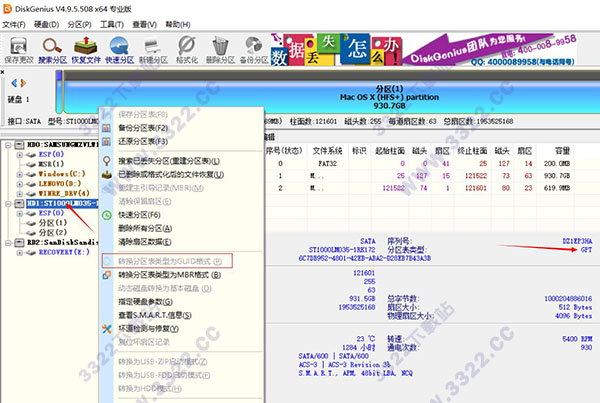The width and height of the screenshot is (600, 403).
Task: Click the 备份分区表 menu item icon
Action: [106, 128]
